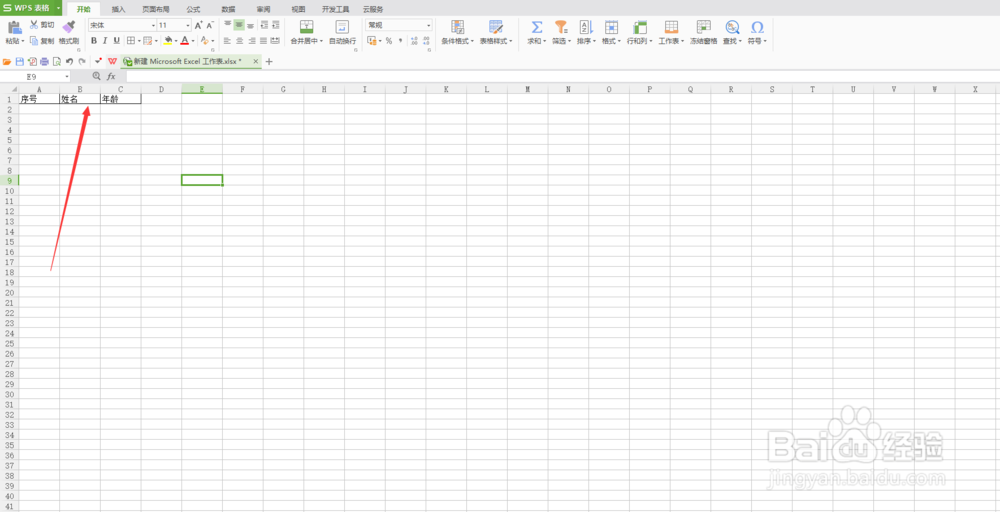
Task: Expand fill color dropdown arrow
Action: click(175, 41)
